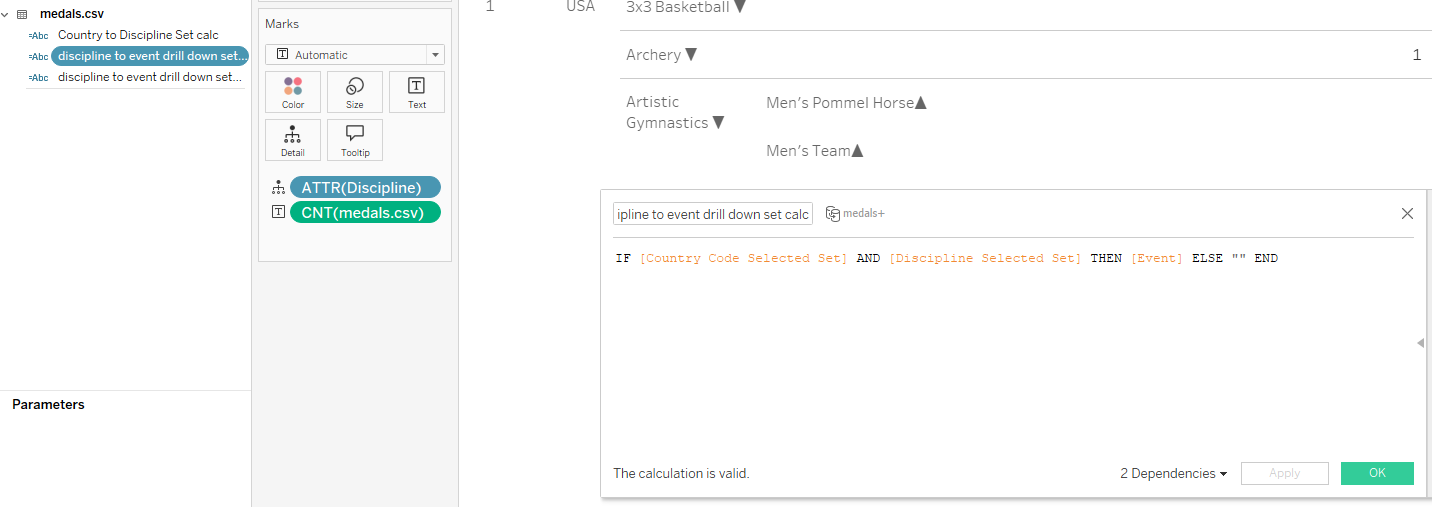Open the Text marks card
This screenshot has width=1432, height=507.
point(417,92)
